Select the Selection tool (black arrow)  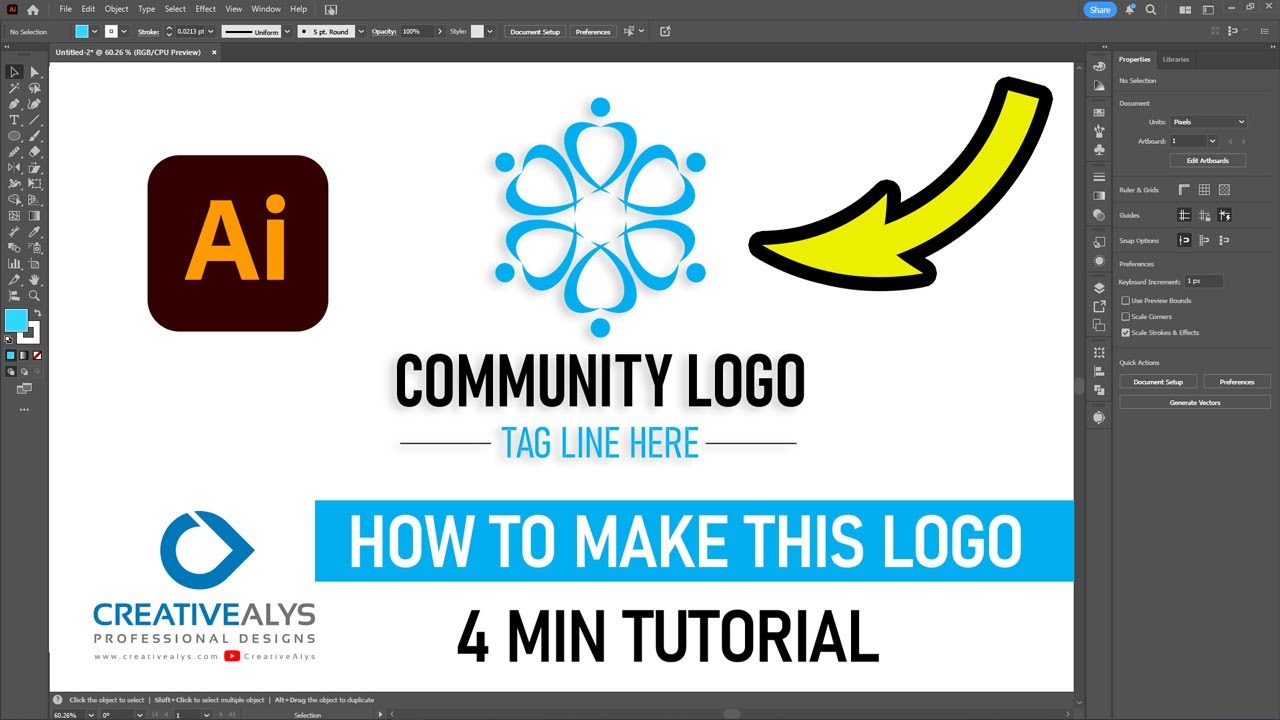tap(14, 72)
